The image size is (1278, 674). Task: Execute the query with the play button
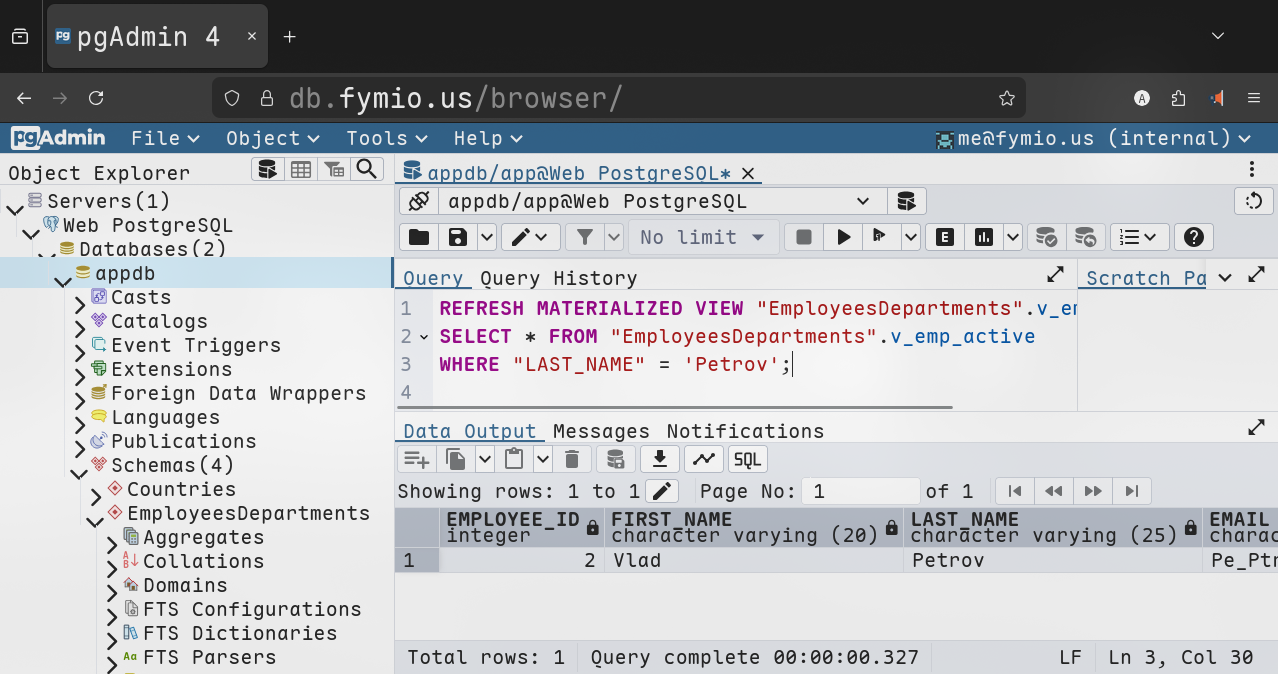point(844,237)
